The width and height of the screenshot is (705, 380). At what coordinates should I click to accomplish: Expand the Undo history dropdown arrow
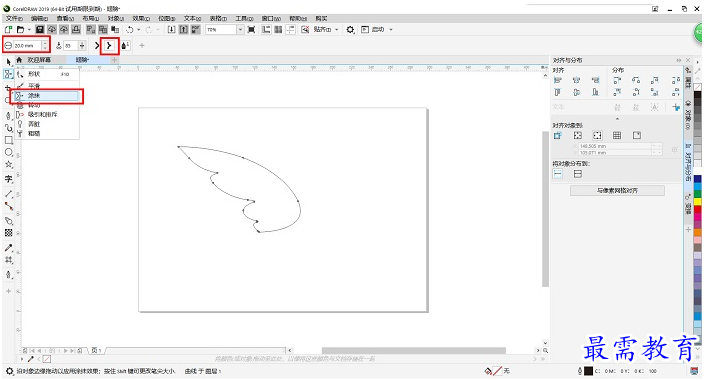tap(138, 30)
